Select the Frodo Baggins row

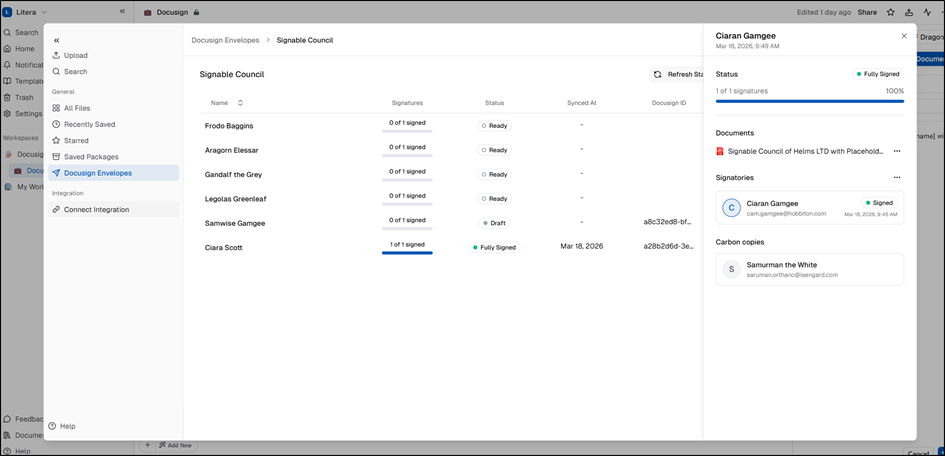(451, 126)
